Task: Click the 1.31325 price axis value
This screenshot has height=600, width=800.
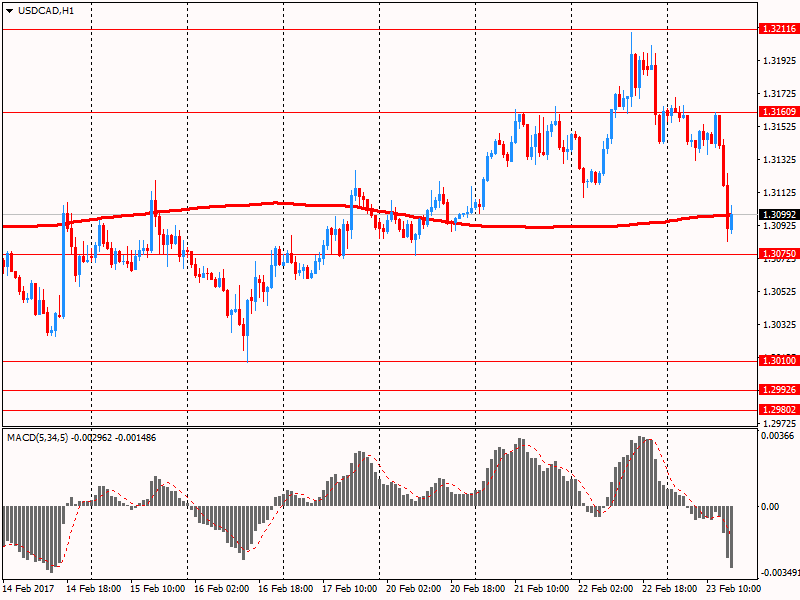Action: coord(780,160)
